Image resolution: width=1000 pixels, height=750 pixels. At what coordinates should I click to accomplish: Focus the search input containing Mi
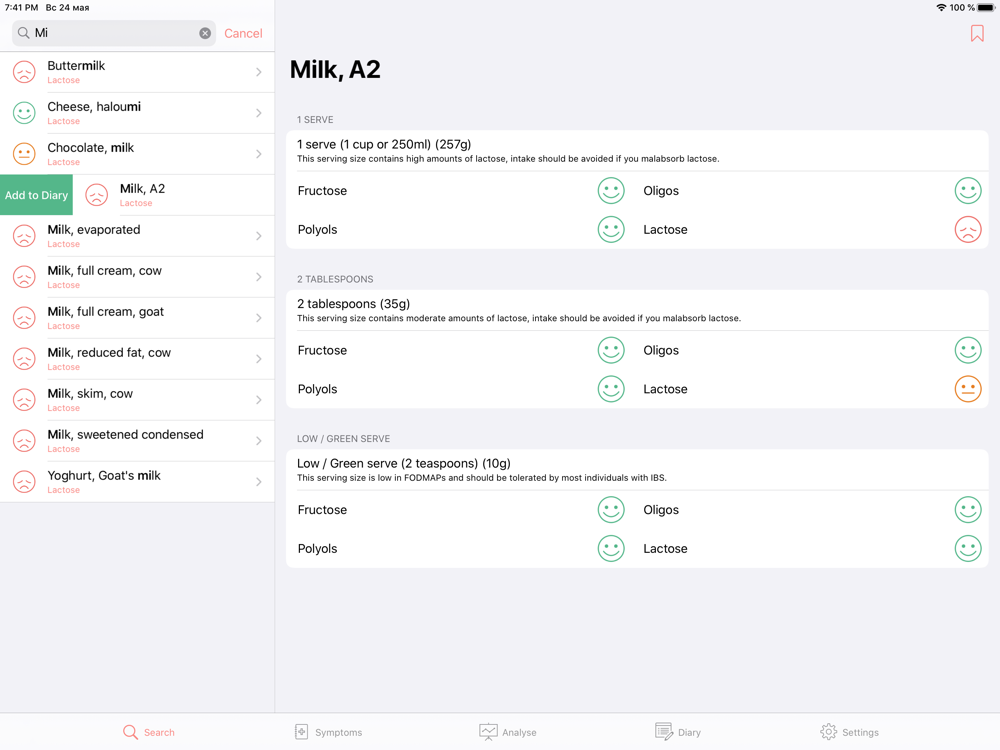pyautogui.click(x=114, y=33)
